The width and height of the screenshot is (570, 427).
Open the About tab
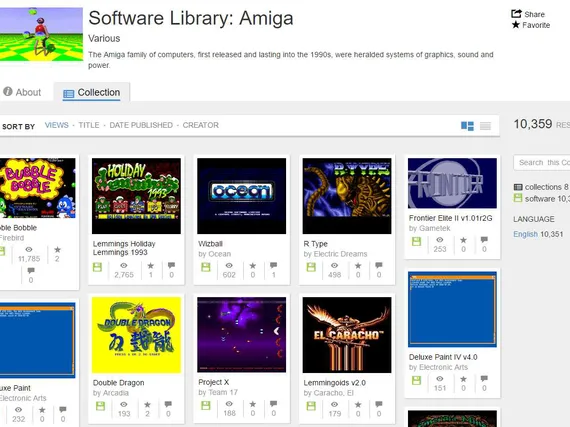(x=22, y=92)
